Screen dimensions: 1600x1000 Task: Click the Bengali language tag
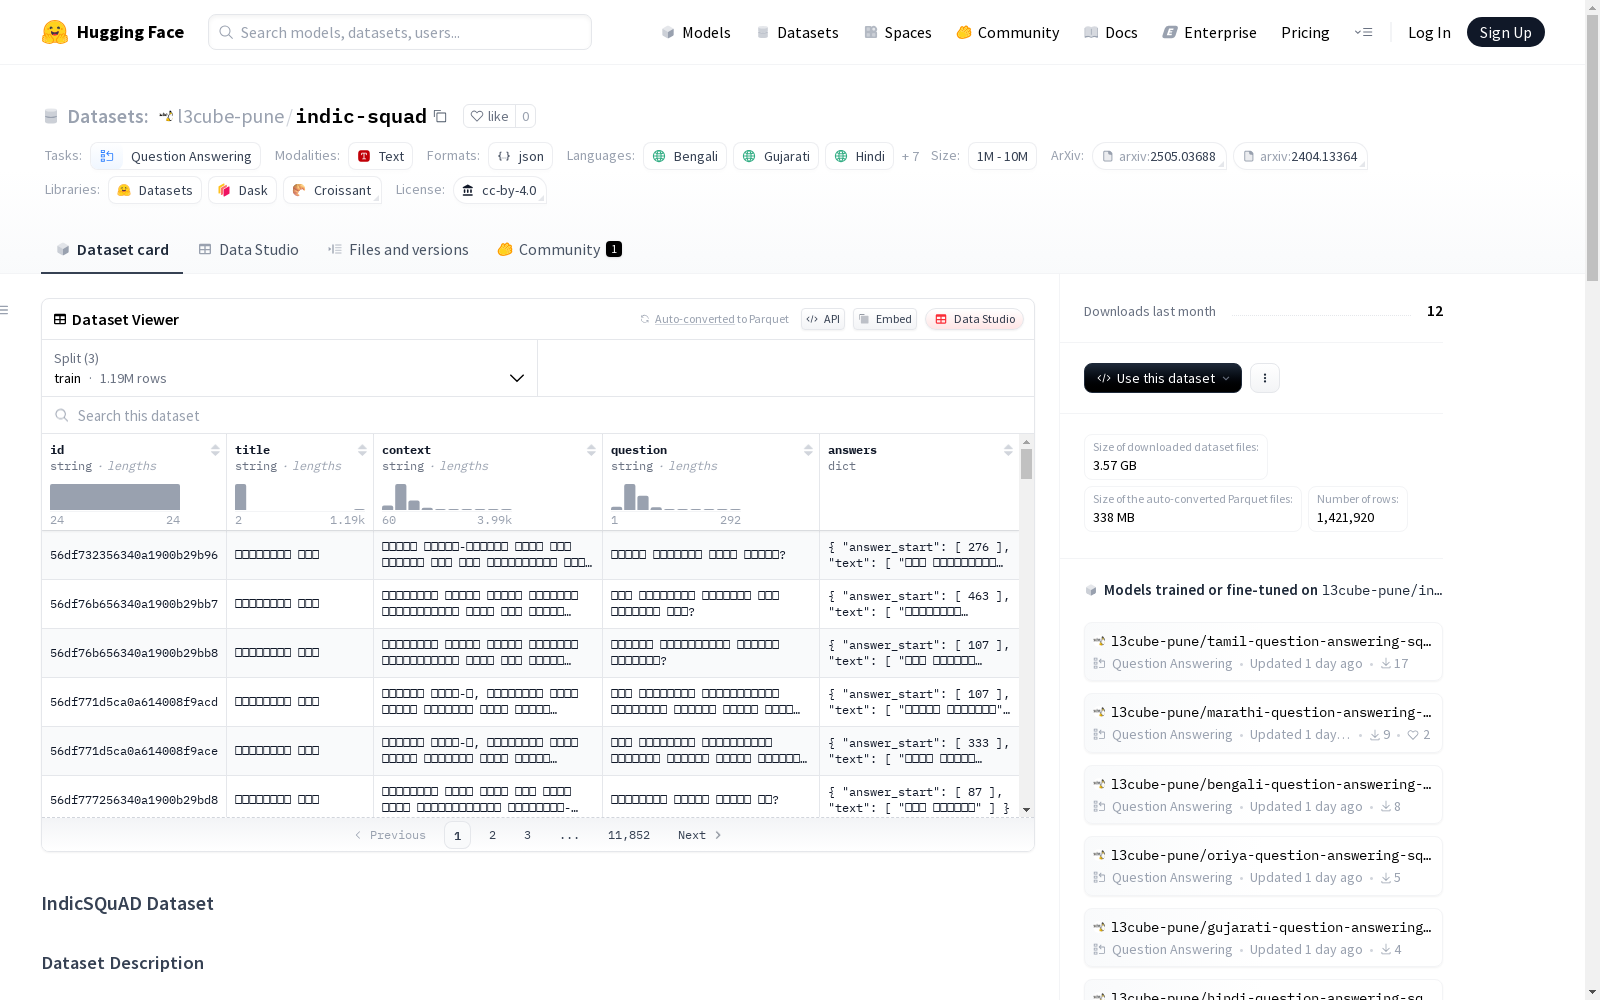[685, 156]
